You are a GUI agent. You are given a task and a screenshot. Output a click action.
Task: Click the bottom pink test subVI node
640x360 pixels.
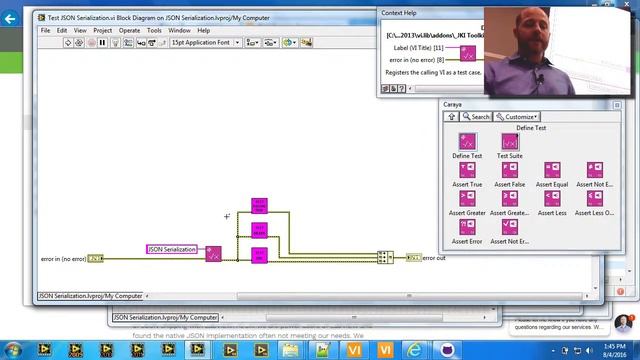tap(259, 256)
